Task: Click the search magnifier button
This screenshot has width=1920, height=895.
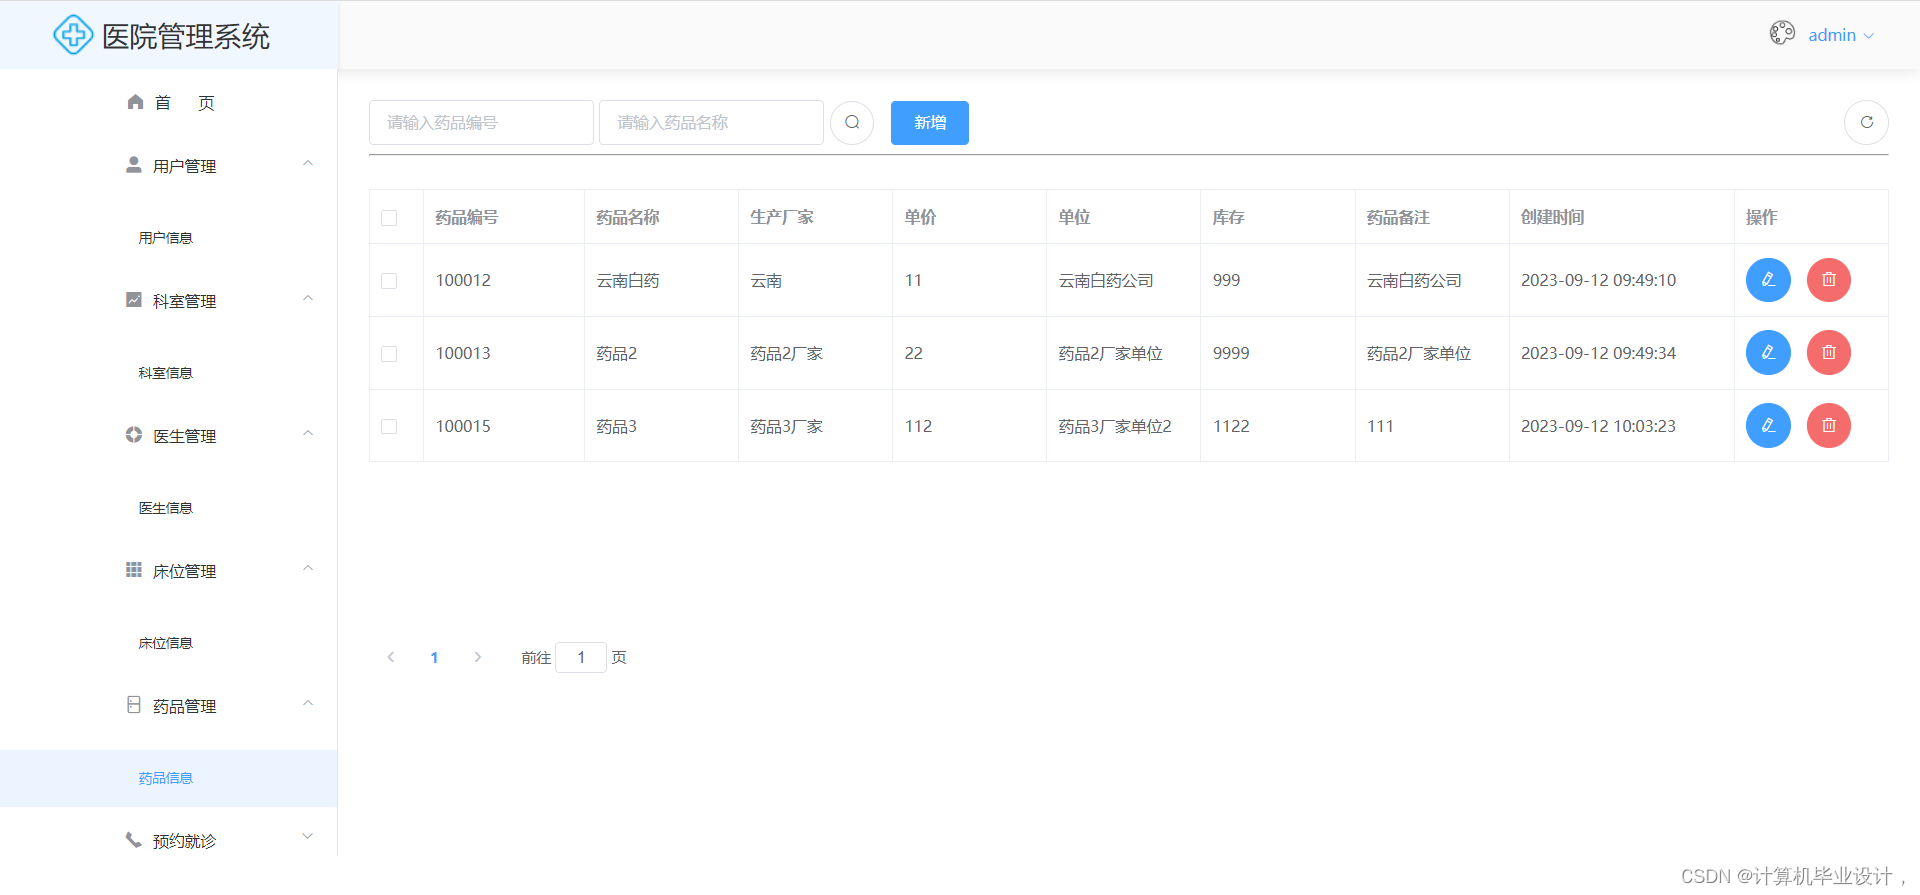Action: click(852, 123)
